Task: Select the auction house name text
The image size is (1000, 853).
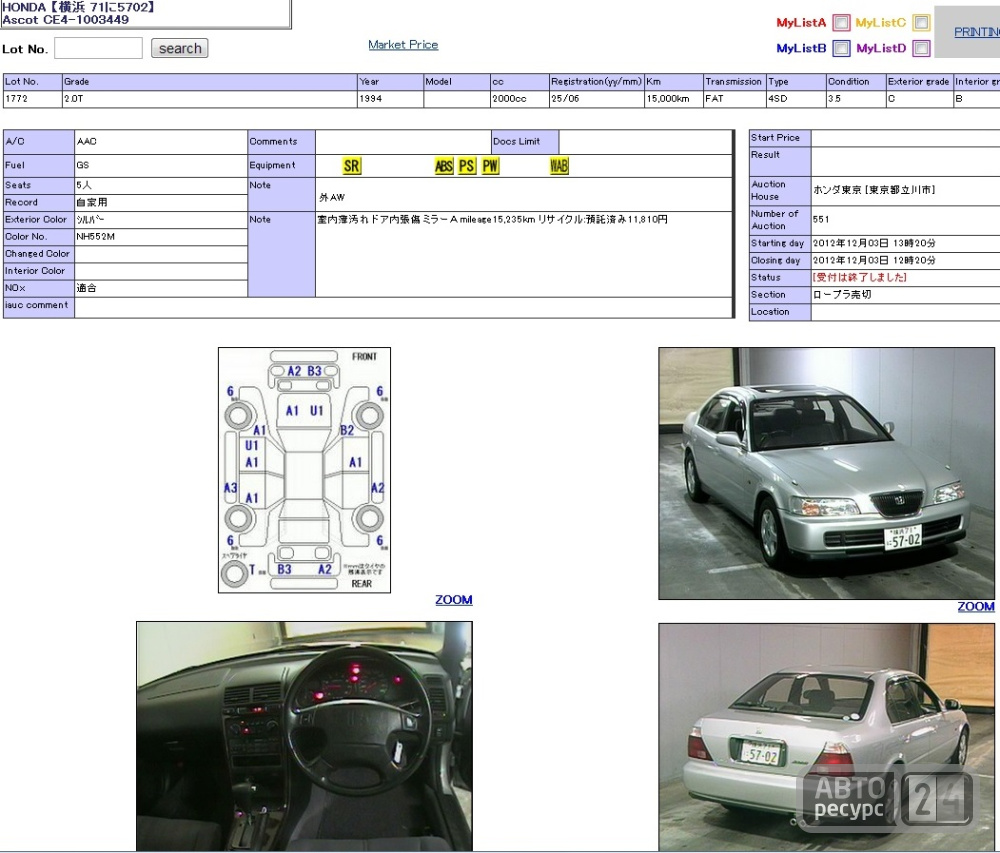Action: 874,190
